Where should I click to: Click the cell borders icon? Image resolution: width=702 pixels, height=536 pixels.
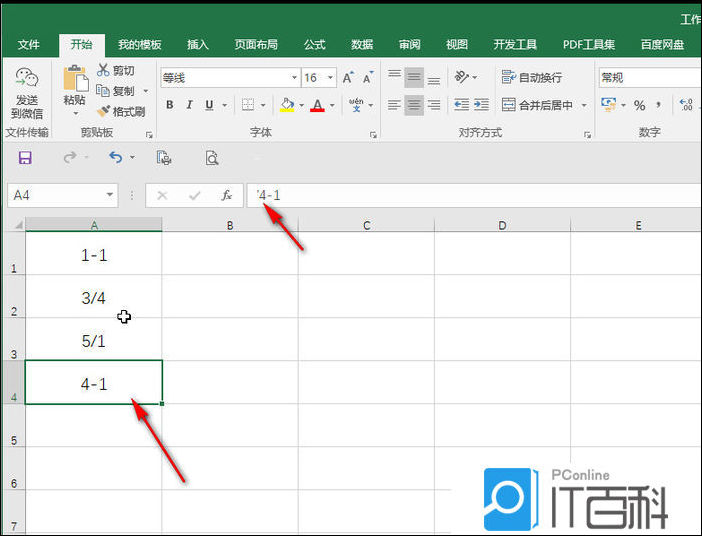[248, 105]
